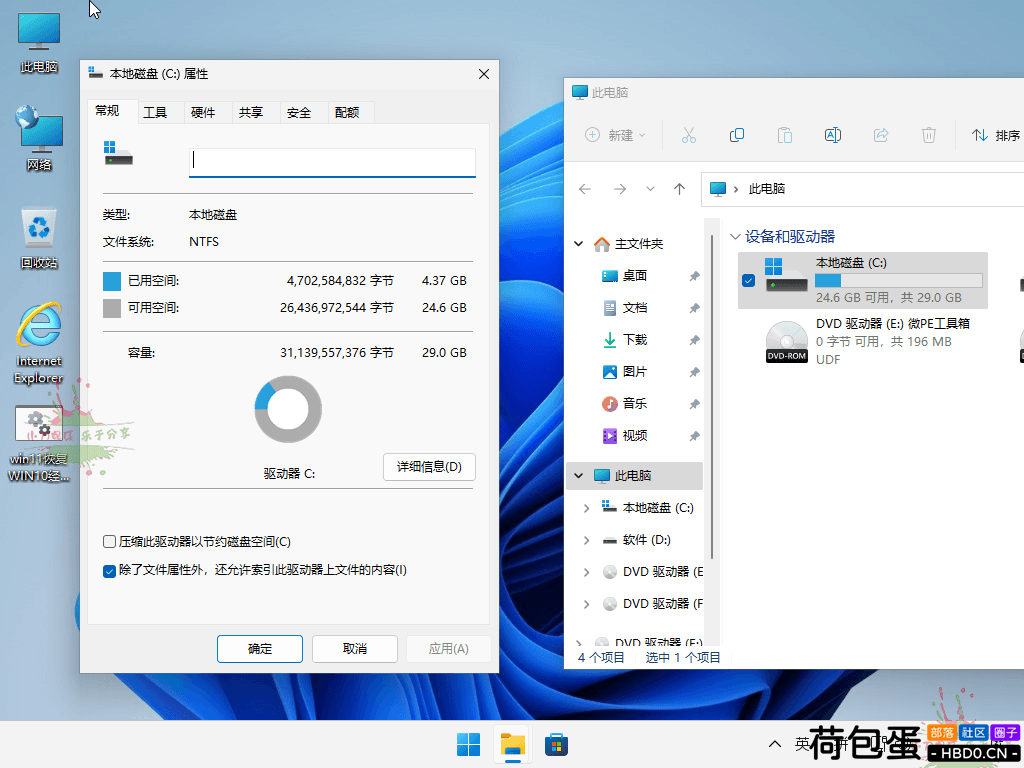Open Microsoft Store from the taskbar

(x=556, y=744)
